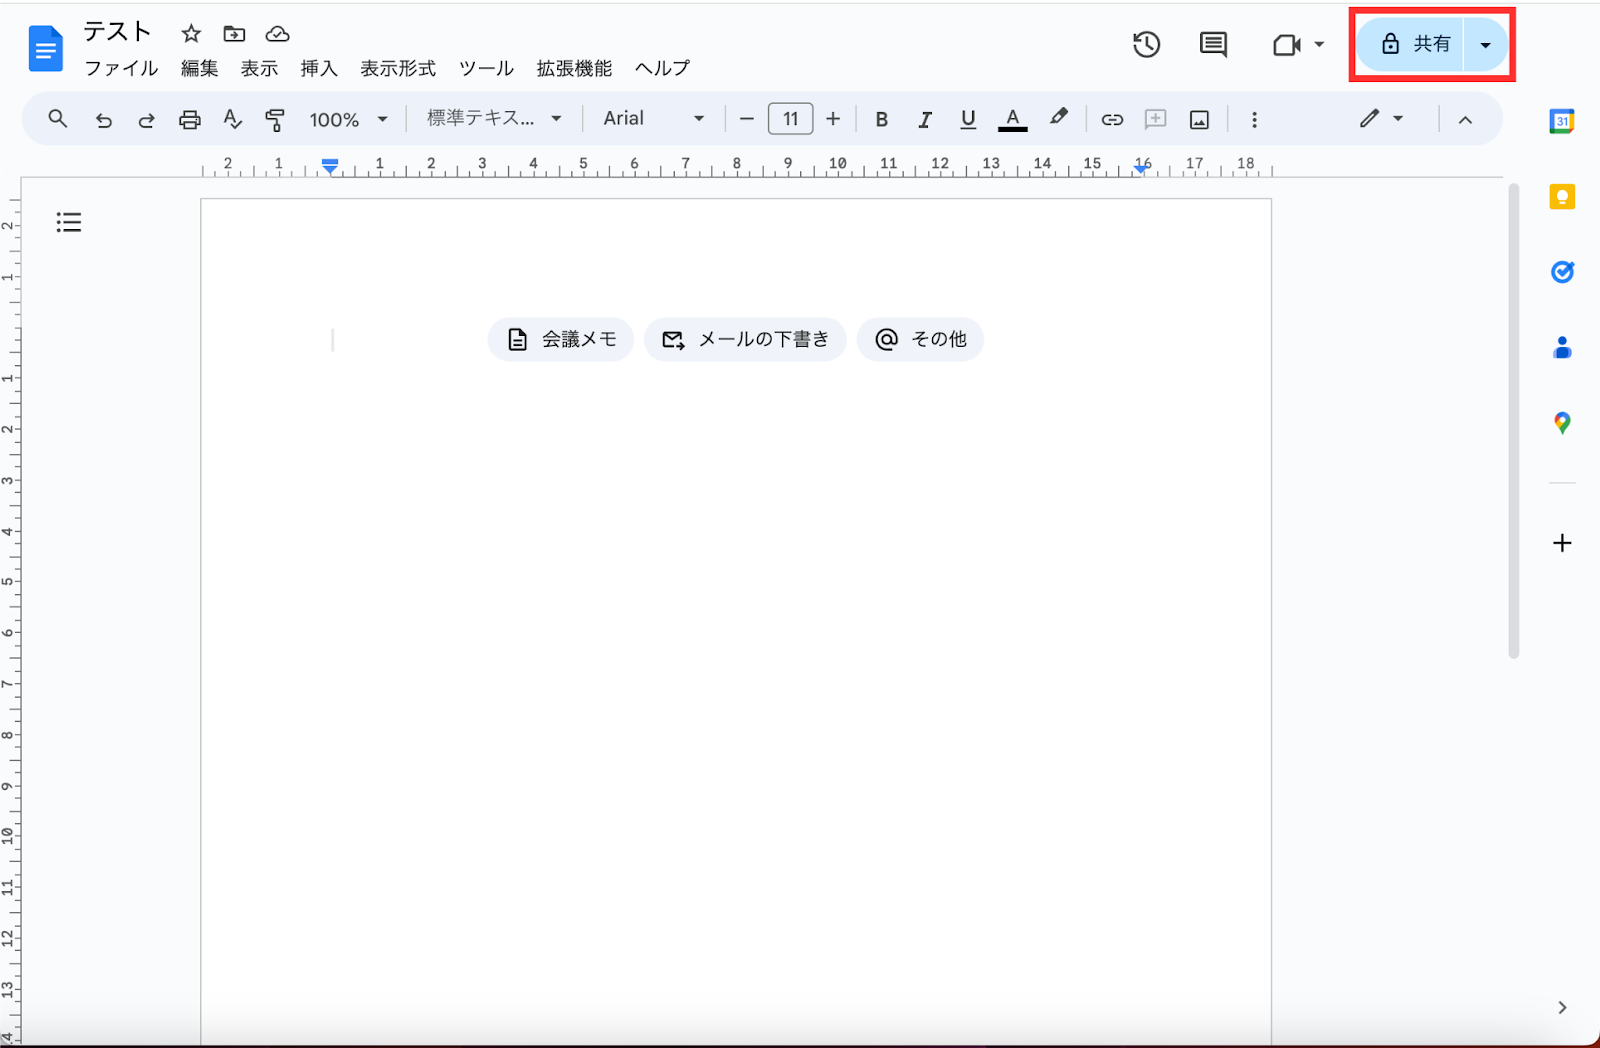Open the document outline icon
Screen dimensions: 1600x1048
click(x=69, y=222)
